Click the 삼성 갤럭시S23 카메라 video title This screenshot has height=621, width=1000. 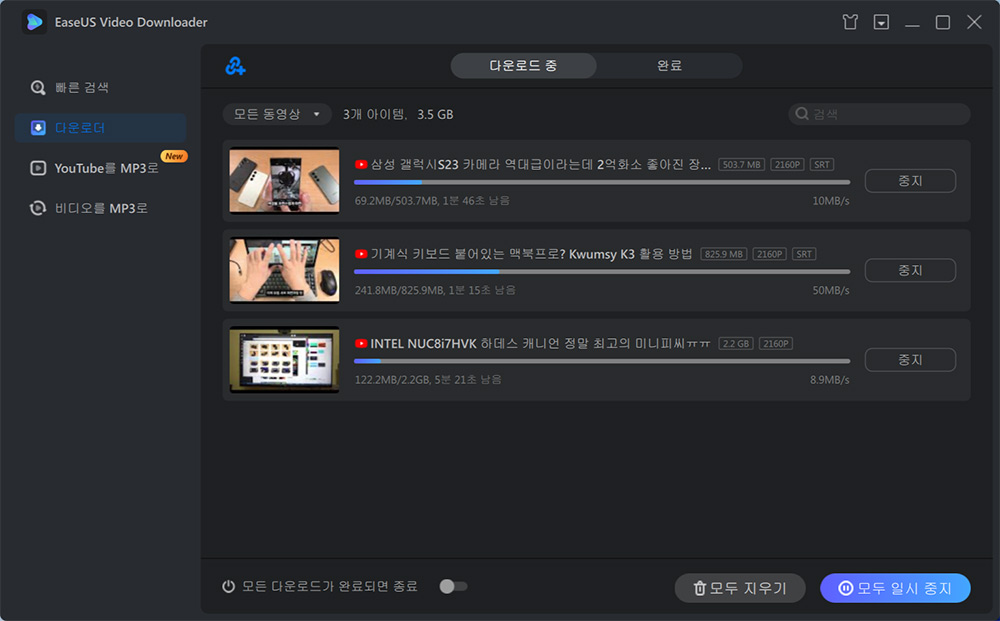(x=540, y=164)
